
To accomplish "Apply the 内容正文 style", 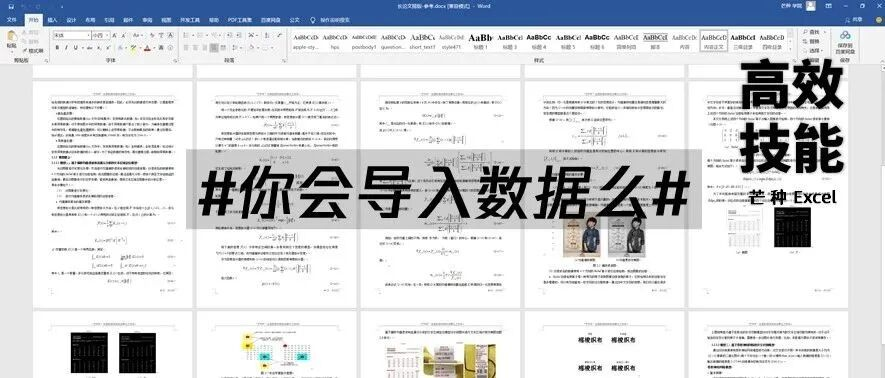I will [713, 41].
